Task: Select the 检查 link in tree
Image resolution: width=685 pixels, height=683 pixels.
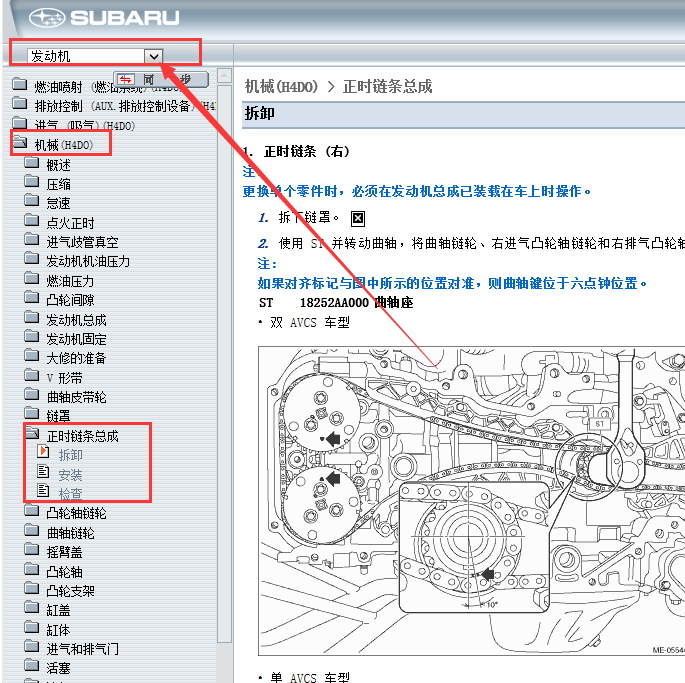Action: [70, 494]
